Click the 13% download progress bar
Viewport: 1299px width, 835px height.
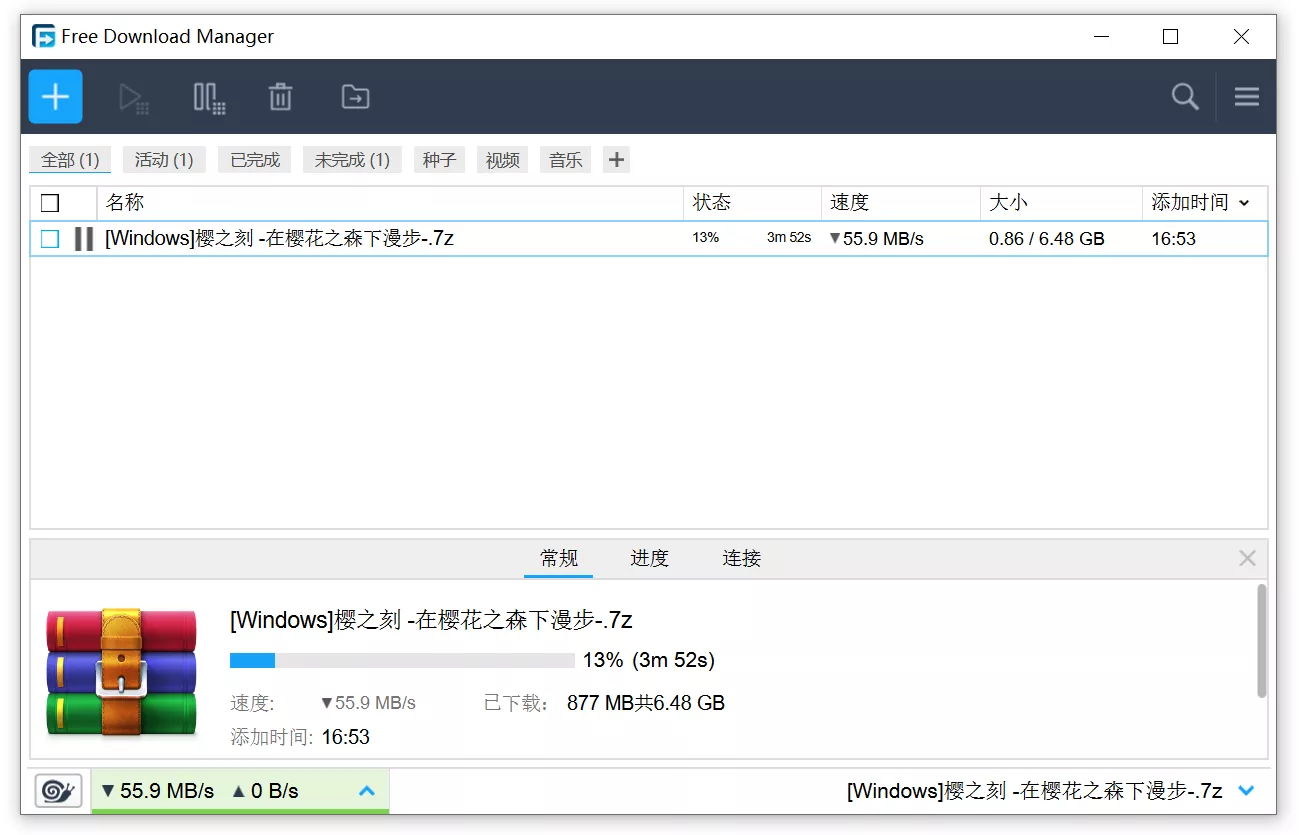coord(400,660)
